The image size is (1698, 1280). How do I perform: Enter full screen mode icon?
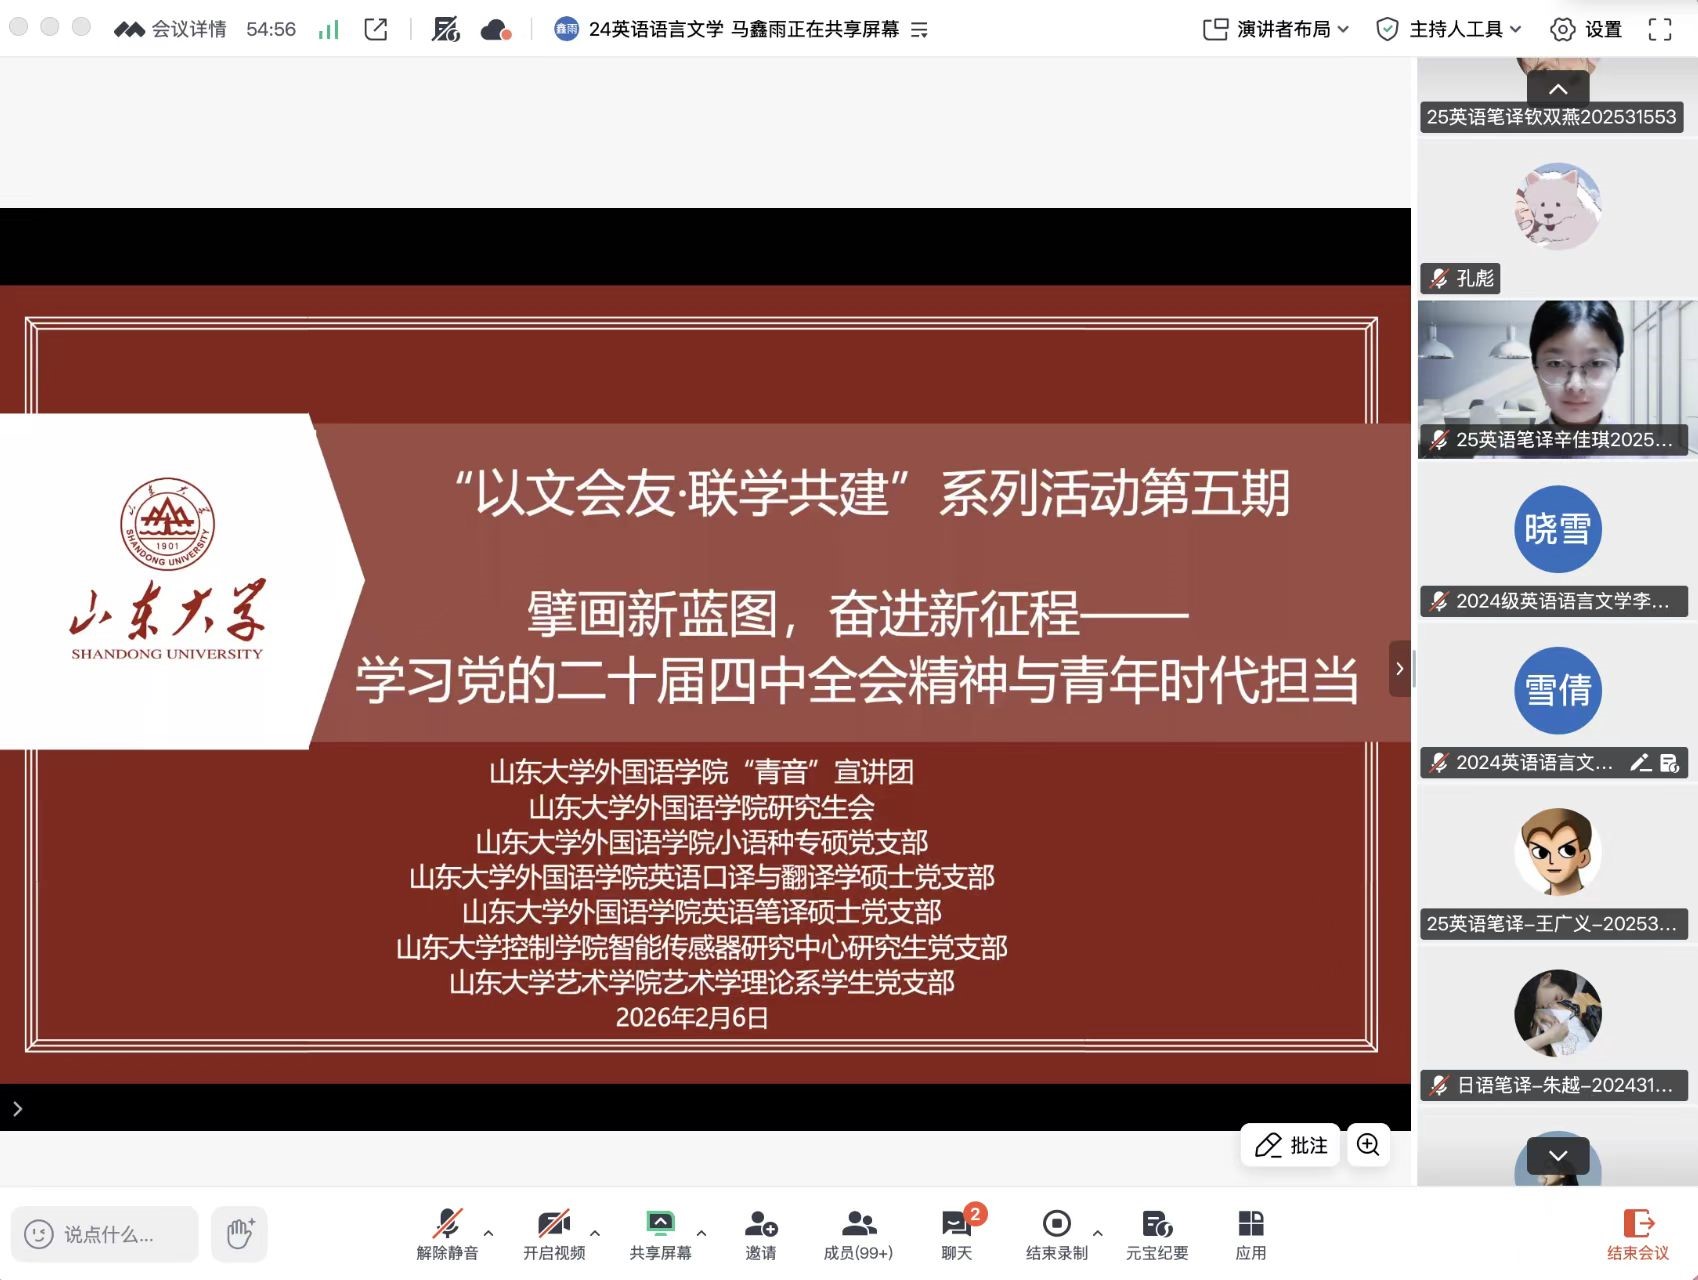1659,29
